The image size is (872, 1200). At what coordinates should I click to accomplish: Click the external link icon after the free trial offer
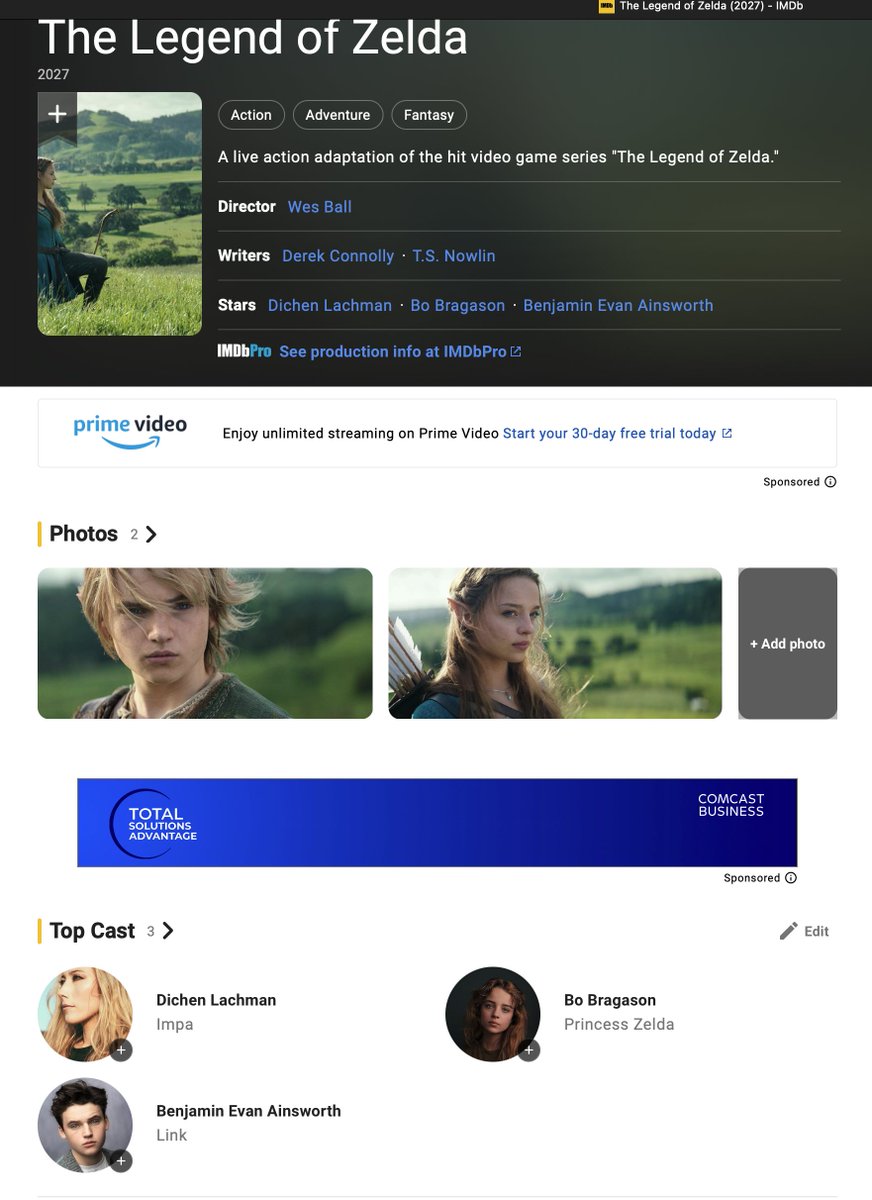pyautogui.click(x=727, y=433)
